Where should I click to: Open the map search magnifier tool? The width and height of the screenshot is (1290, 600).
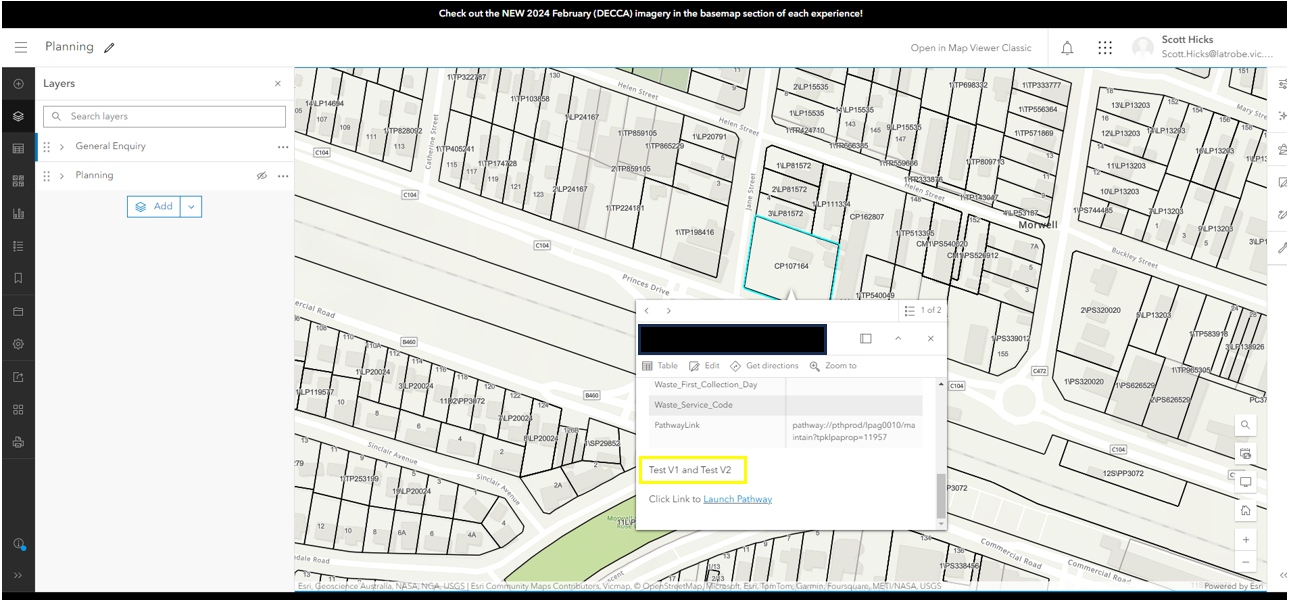1245,424
